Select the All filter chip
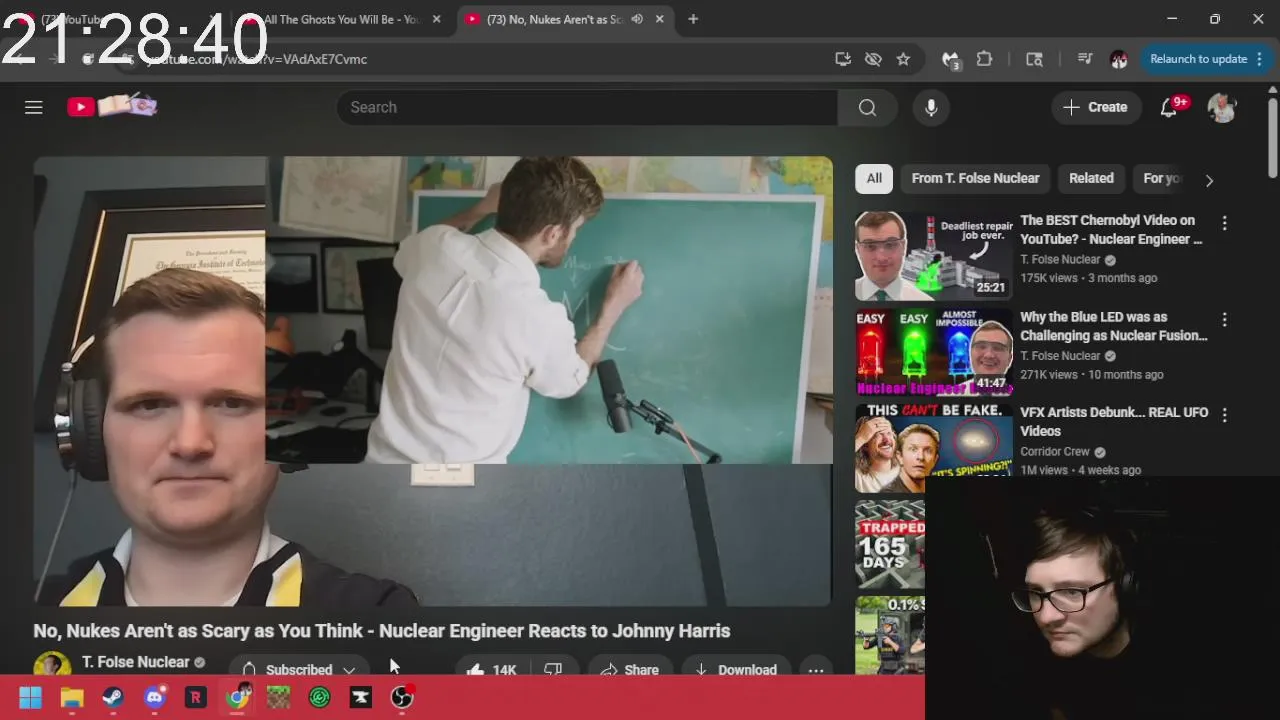 874,178
